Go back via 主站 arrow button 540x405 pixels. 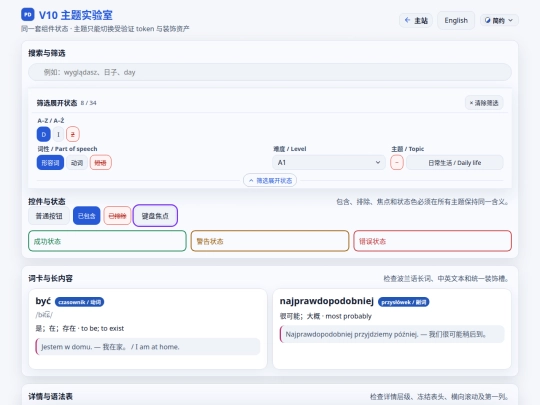(x=416, y=20)
